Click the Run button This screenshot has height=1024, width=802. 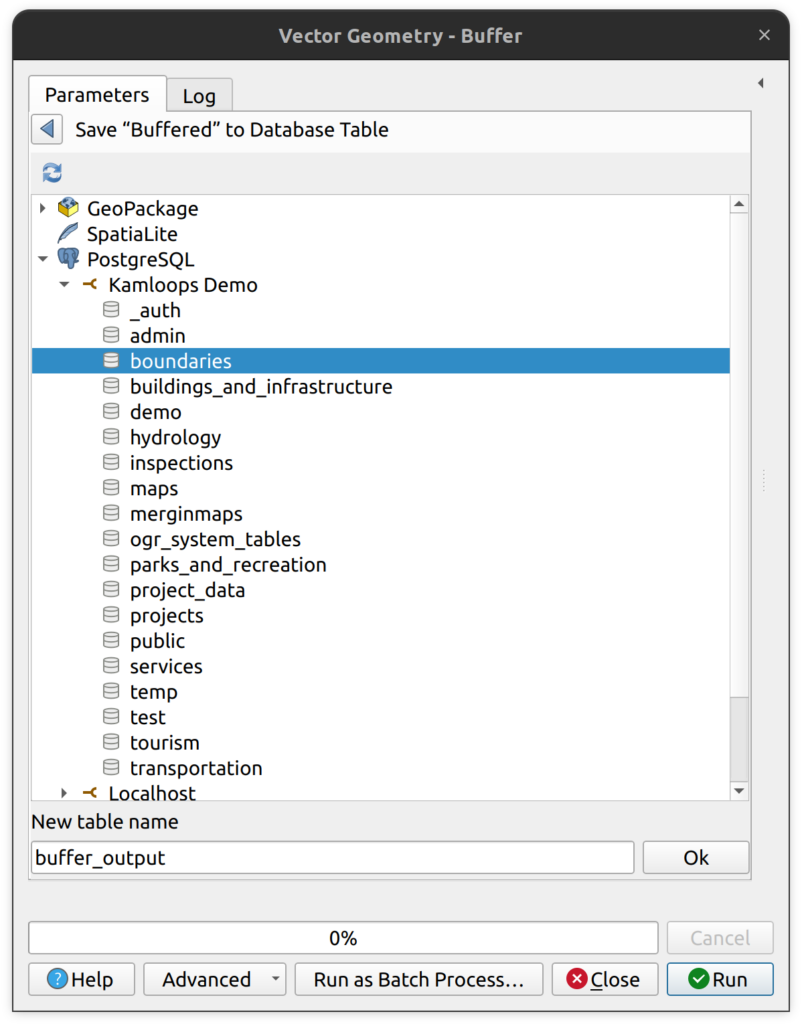tap(720, 980)
